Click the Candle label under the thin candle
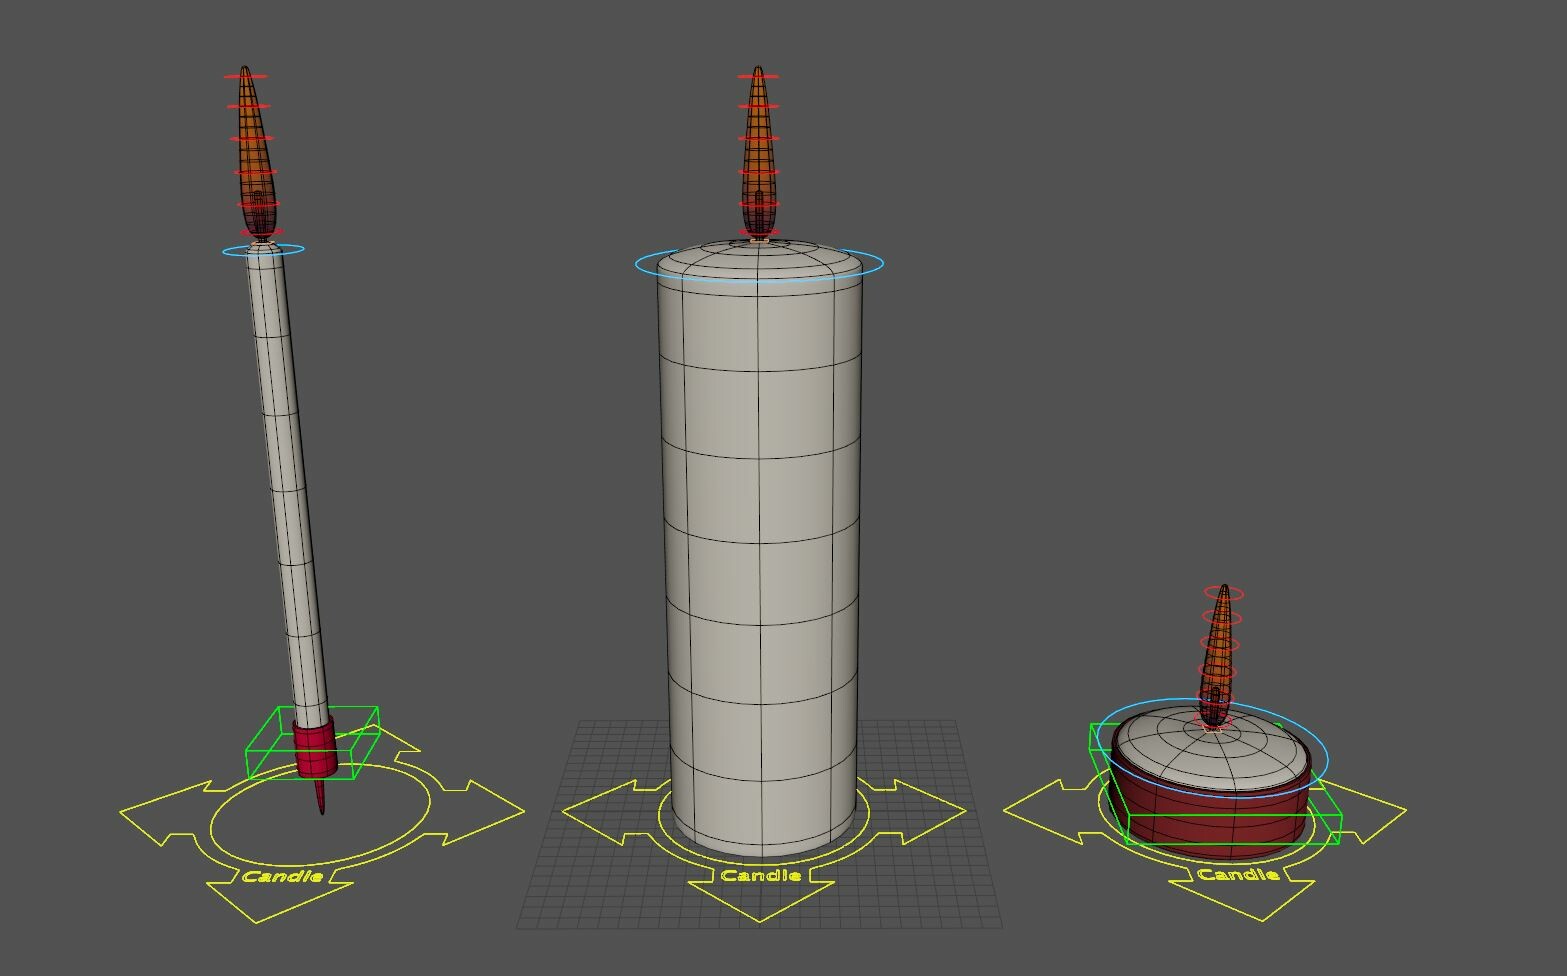 pos(283,877)
